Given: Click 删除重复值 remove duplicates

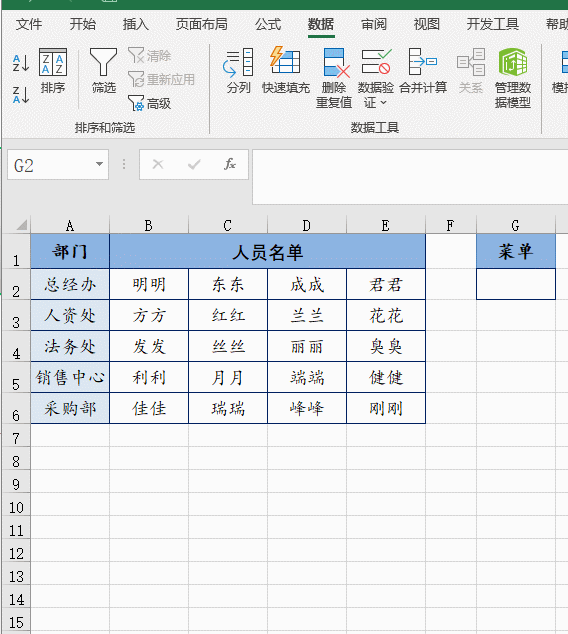Looking at the screenshot, I should point(334,78).
